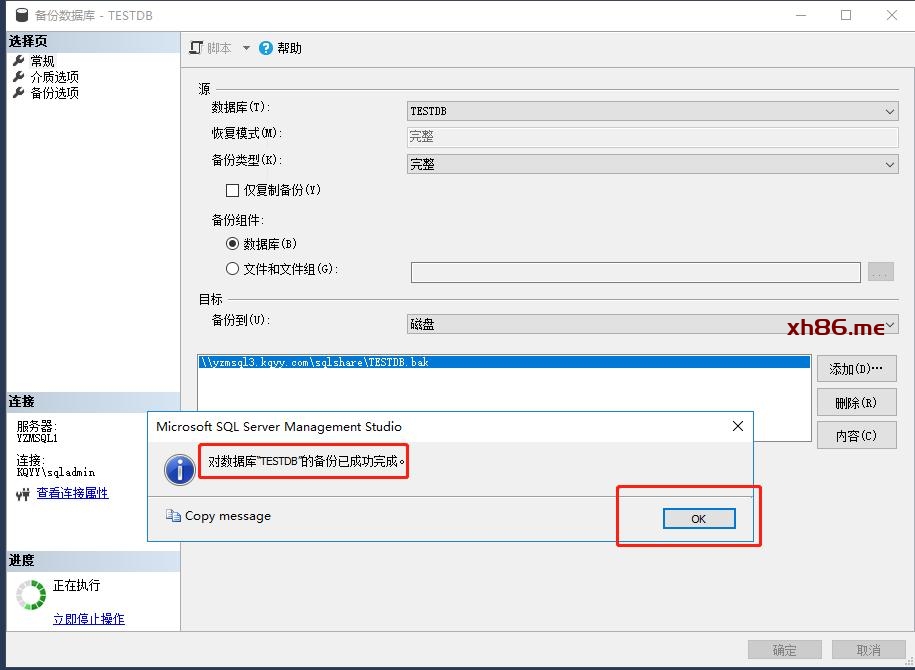Click the script icon in toolbar
The height and width of the screenshot is (670, 915).
coord(197,48)
